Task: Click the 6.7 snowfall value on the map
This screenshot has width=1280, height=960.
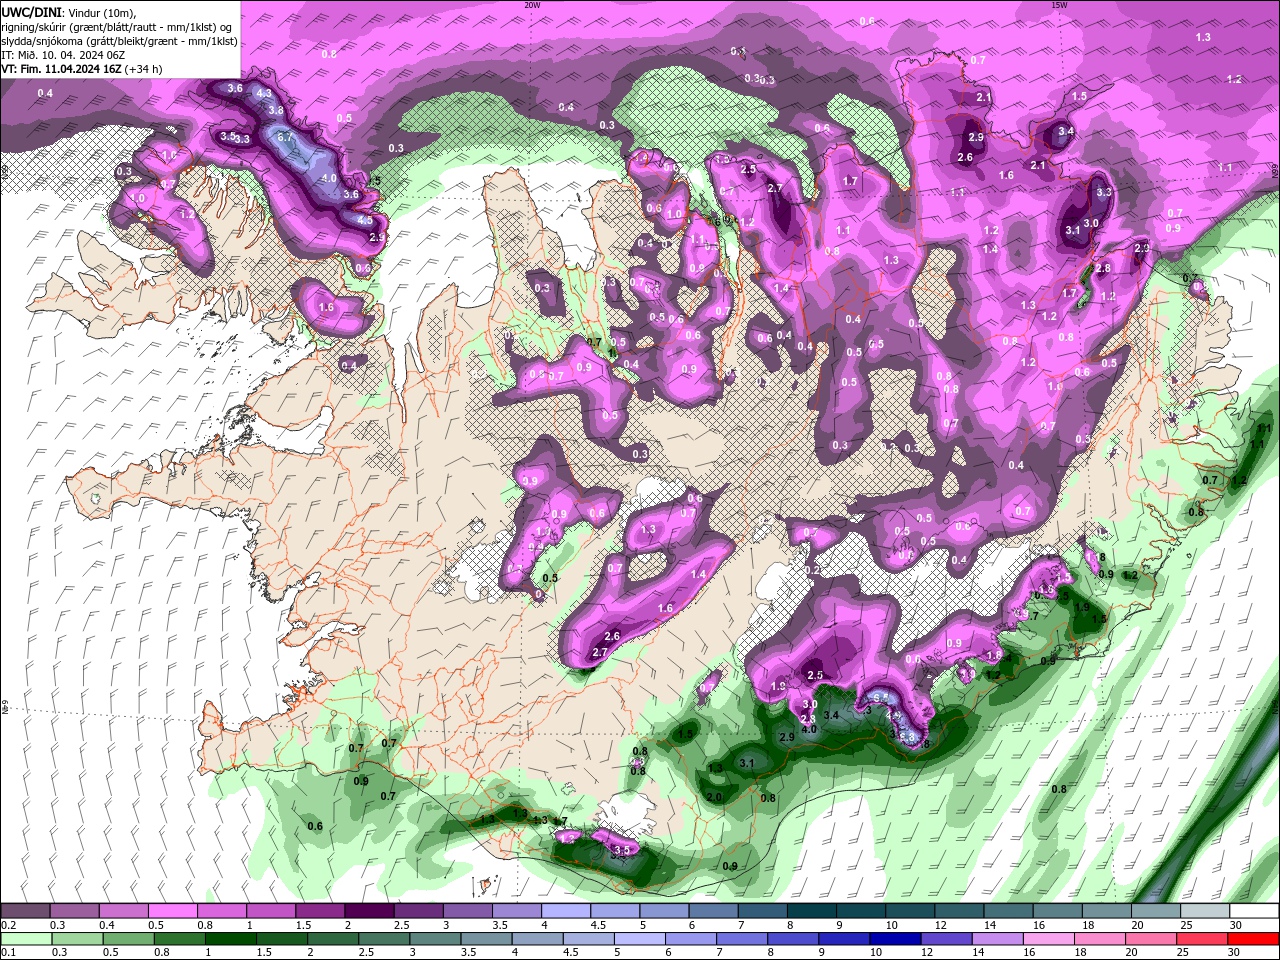Action: click(283, 137)
